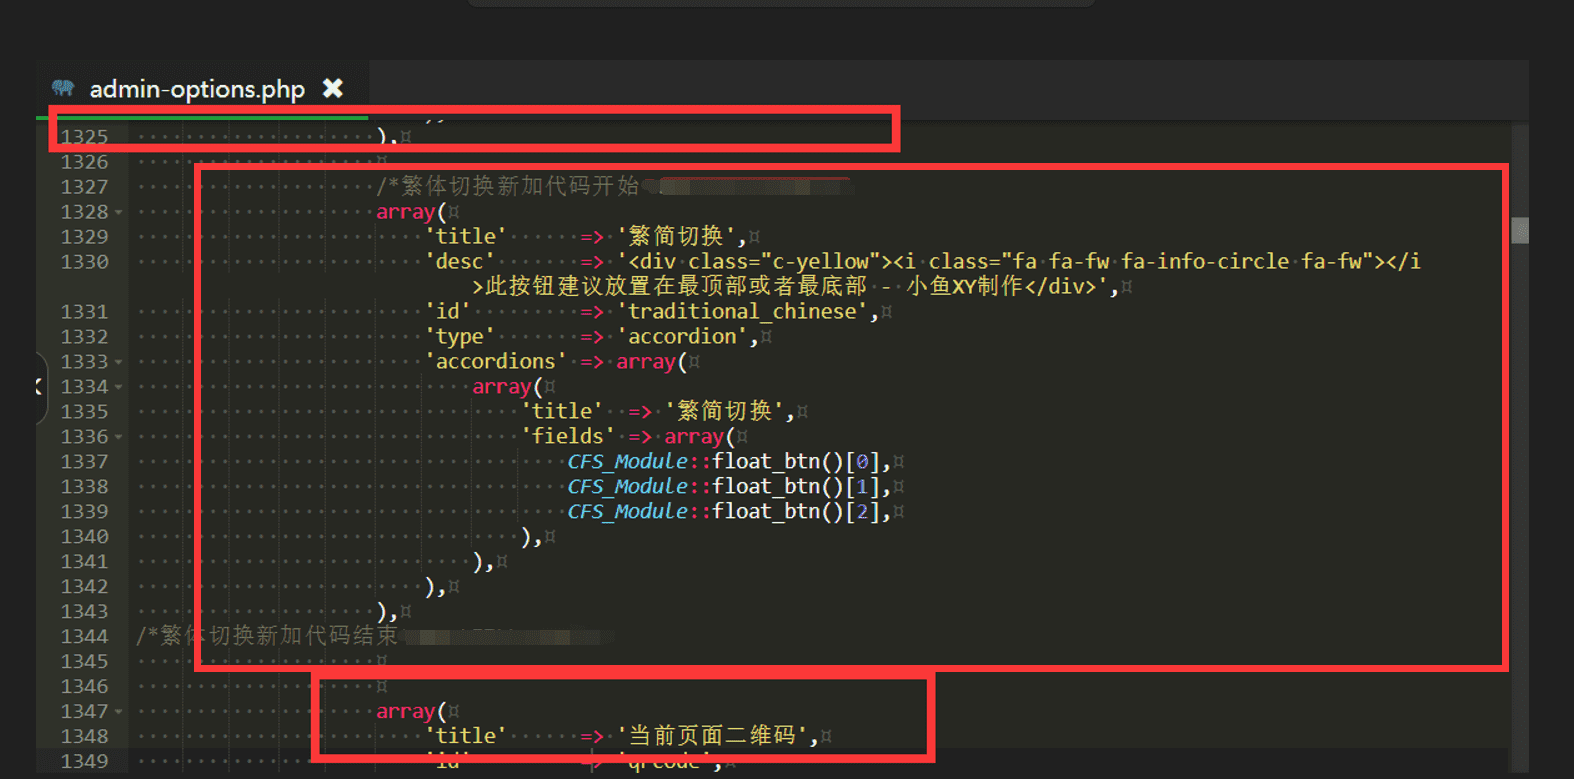Click the '当前页面二维码' title string
Image resolution: width=1574 pixels, height=779 pixels.
click(x=712, y=737)
